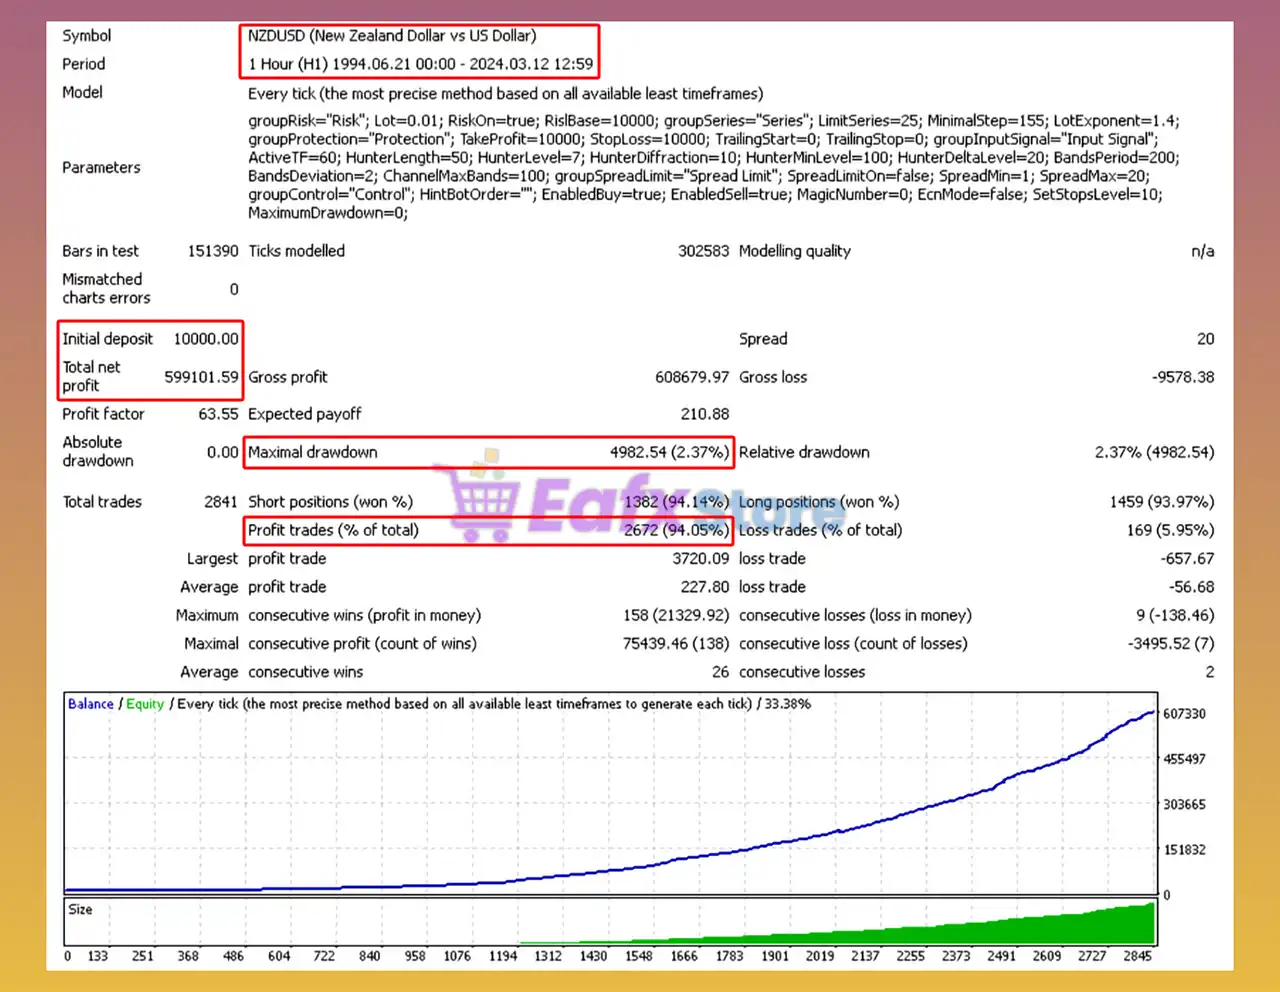Click the Profit trades (% of total) label

(x=333, y=530)
